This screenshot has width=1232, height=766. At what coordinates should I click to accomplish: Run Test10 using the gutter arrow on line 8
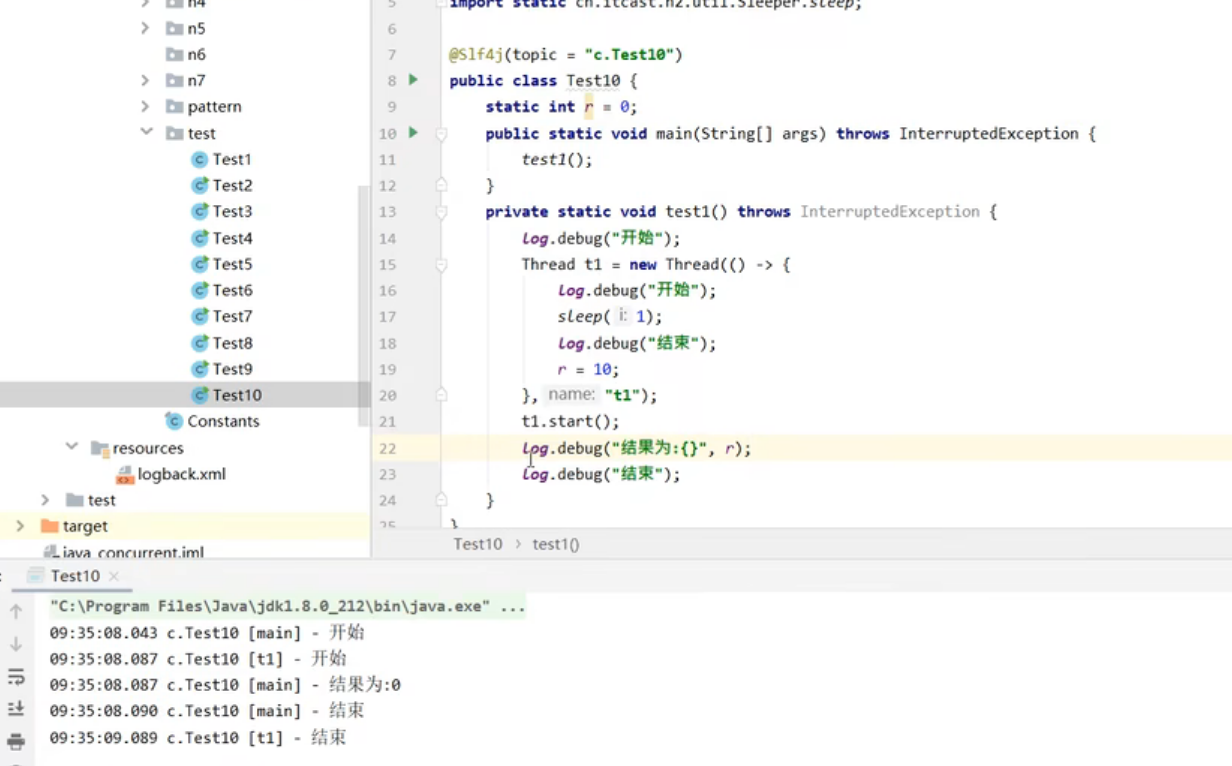(413, 80)
